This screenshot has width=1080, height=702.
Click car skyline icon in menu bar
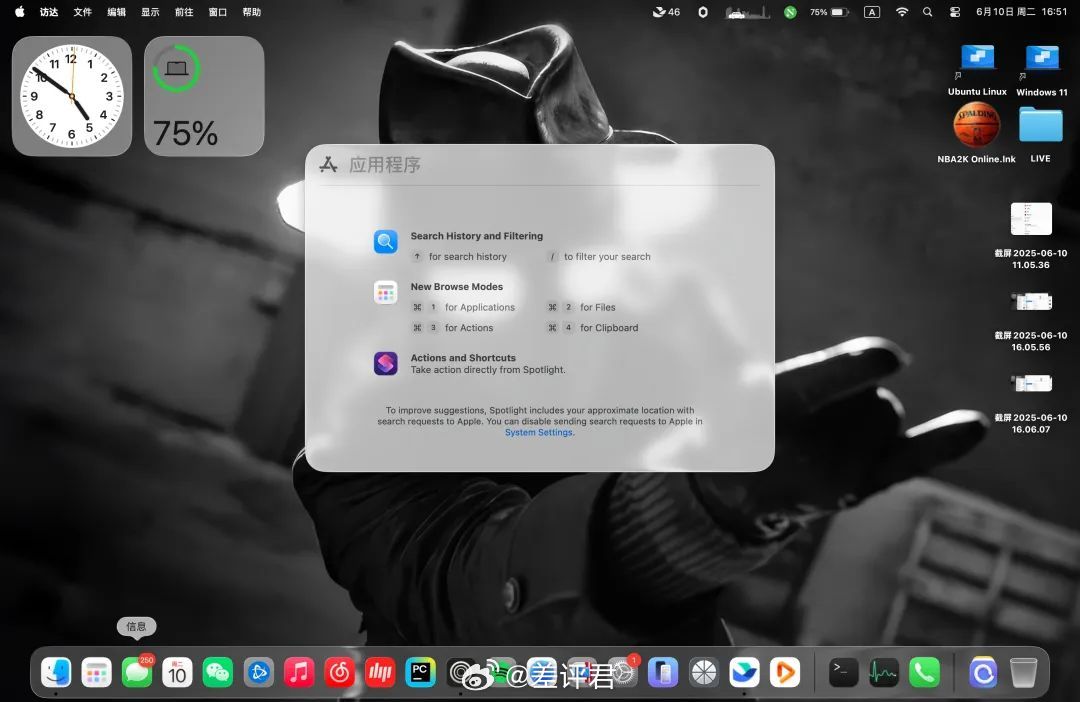747,12
